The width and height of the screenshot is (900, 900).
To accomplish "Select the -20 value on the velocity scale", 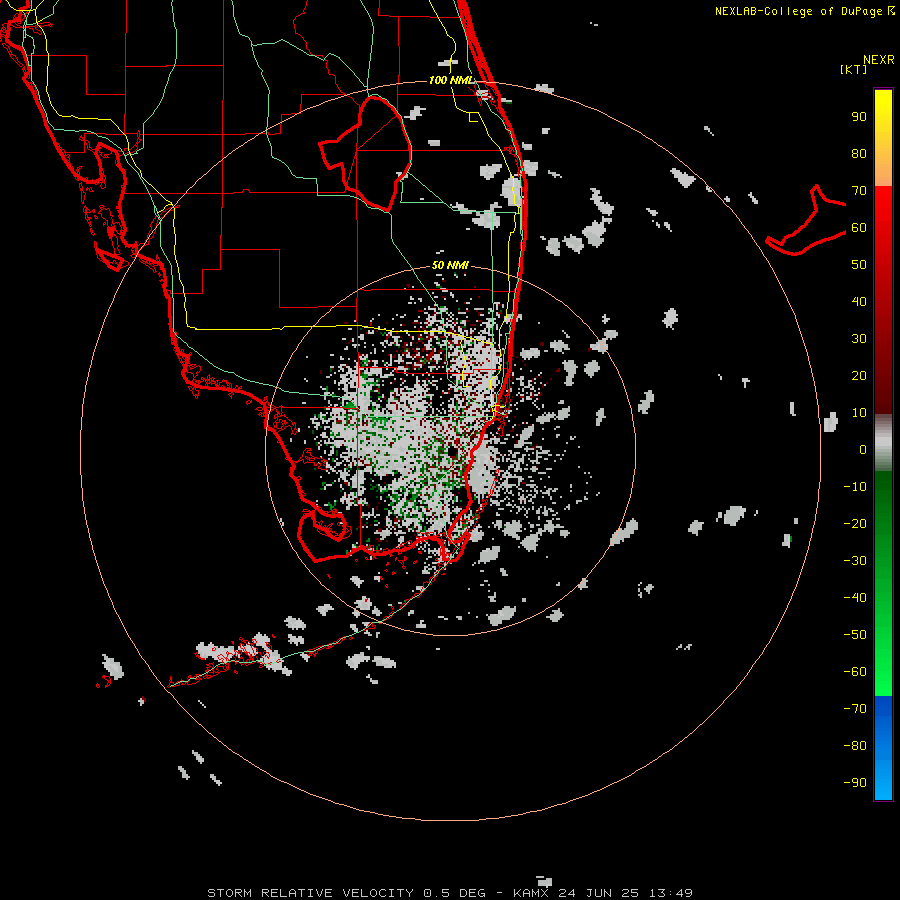I will (x=855, y=524).
